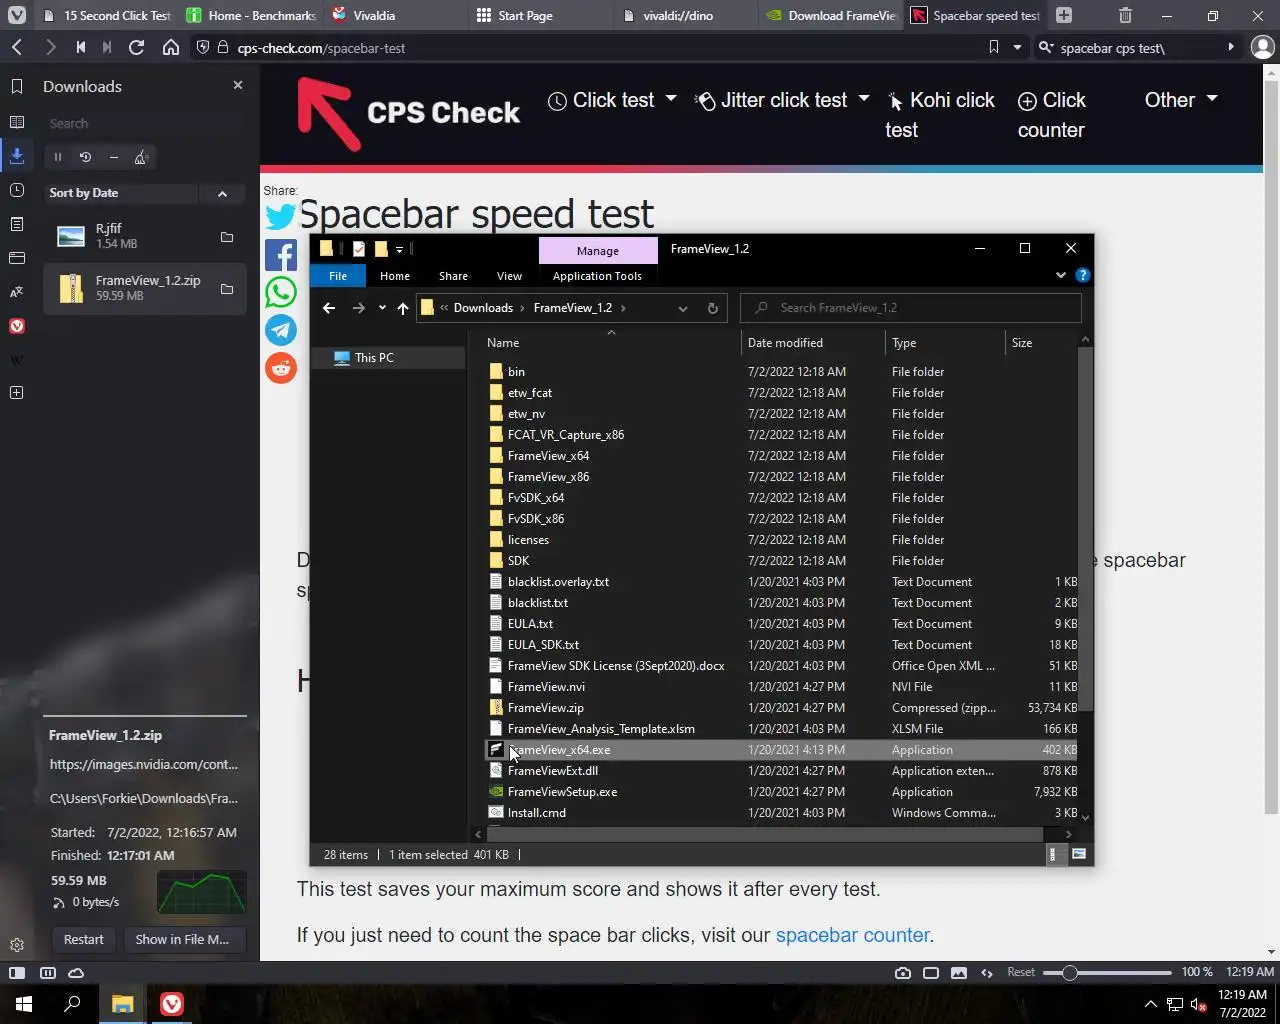Open page actions code icon in status bar

(987, 972)
